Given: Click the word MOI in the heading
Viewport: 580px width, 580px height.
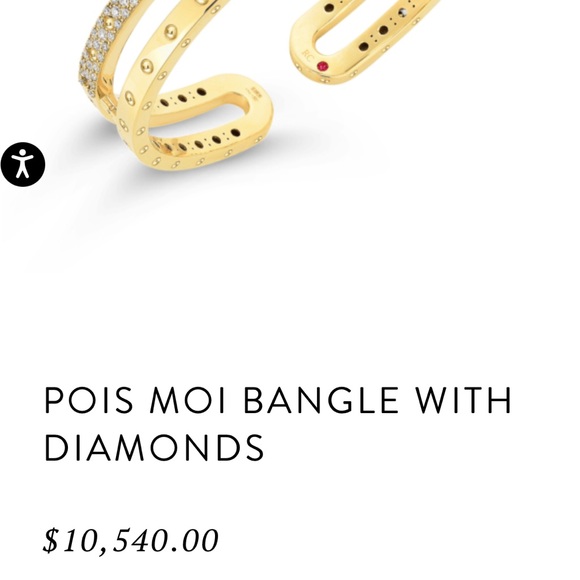Looking at the screenshot, I should 187,400.
